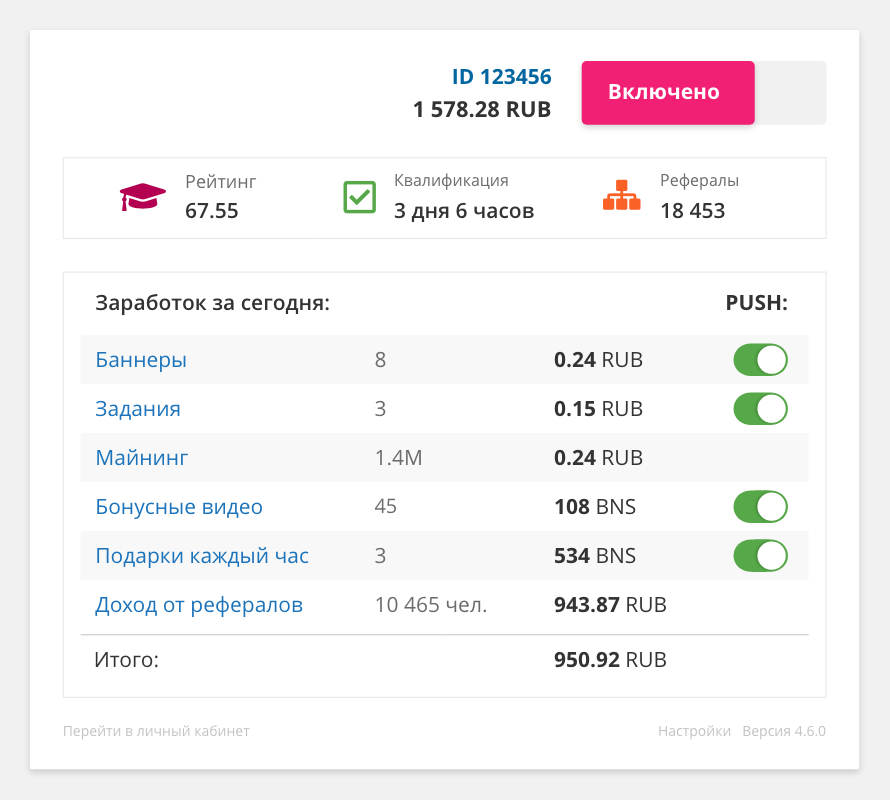Toggle the pink Включено power switch
The image size is (890, 800).
(x=703, y=93)
